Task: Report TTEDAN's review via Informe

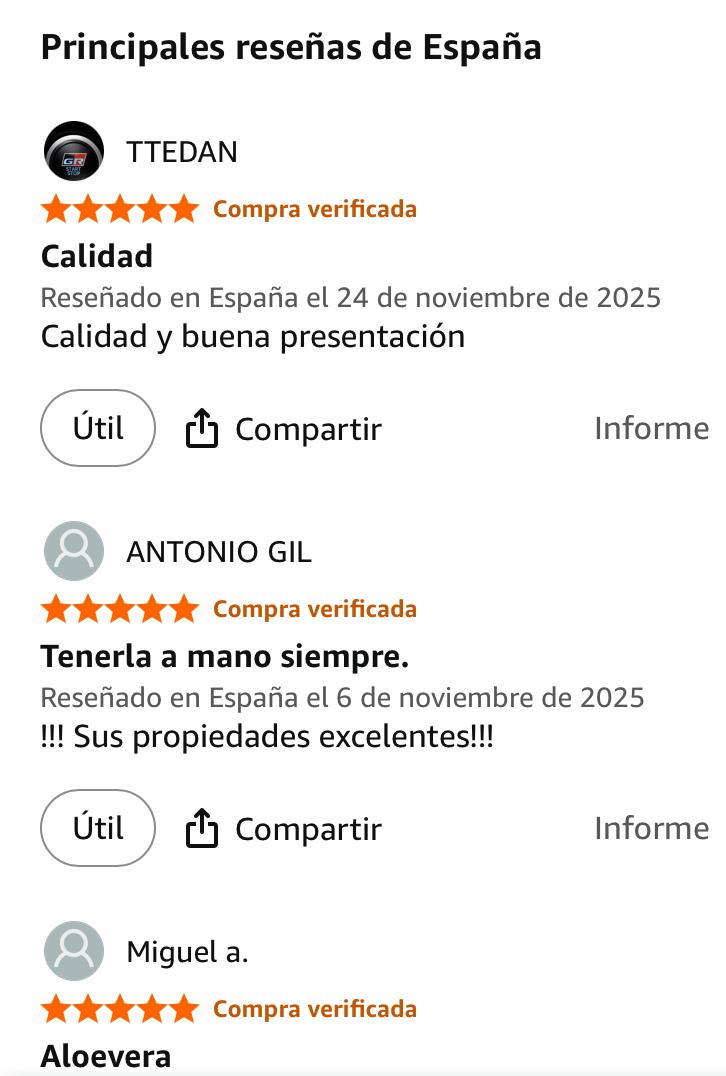Action: [x=651, y=428]
